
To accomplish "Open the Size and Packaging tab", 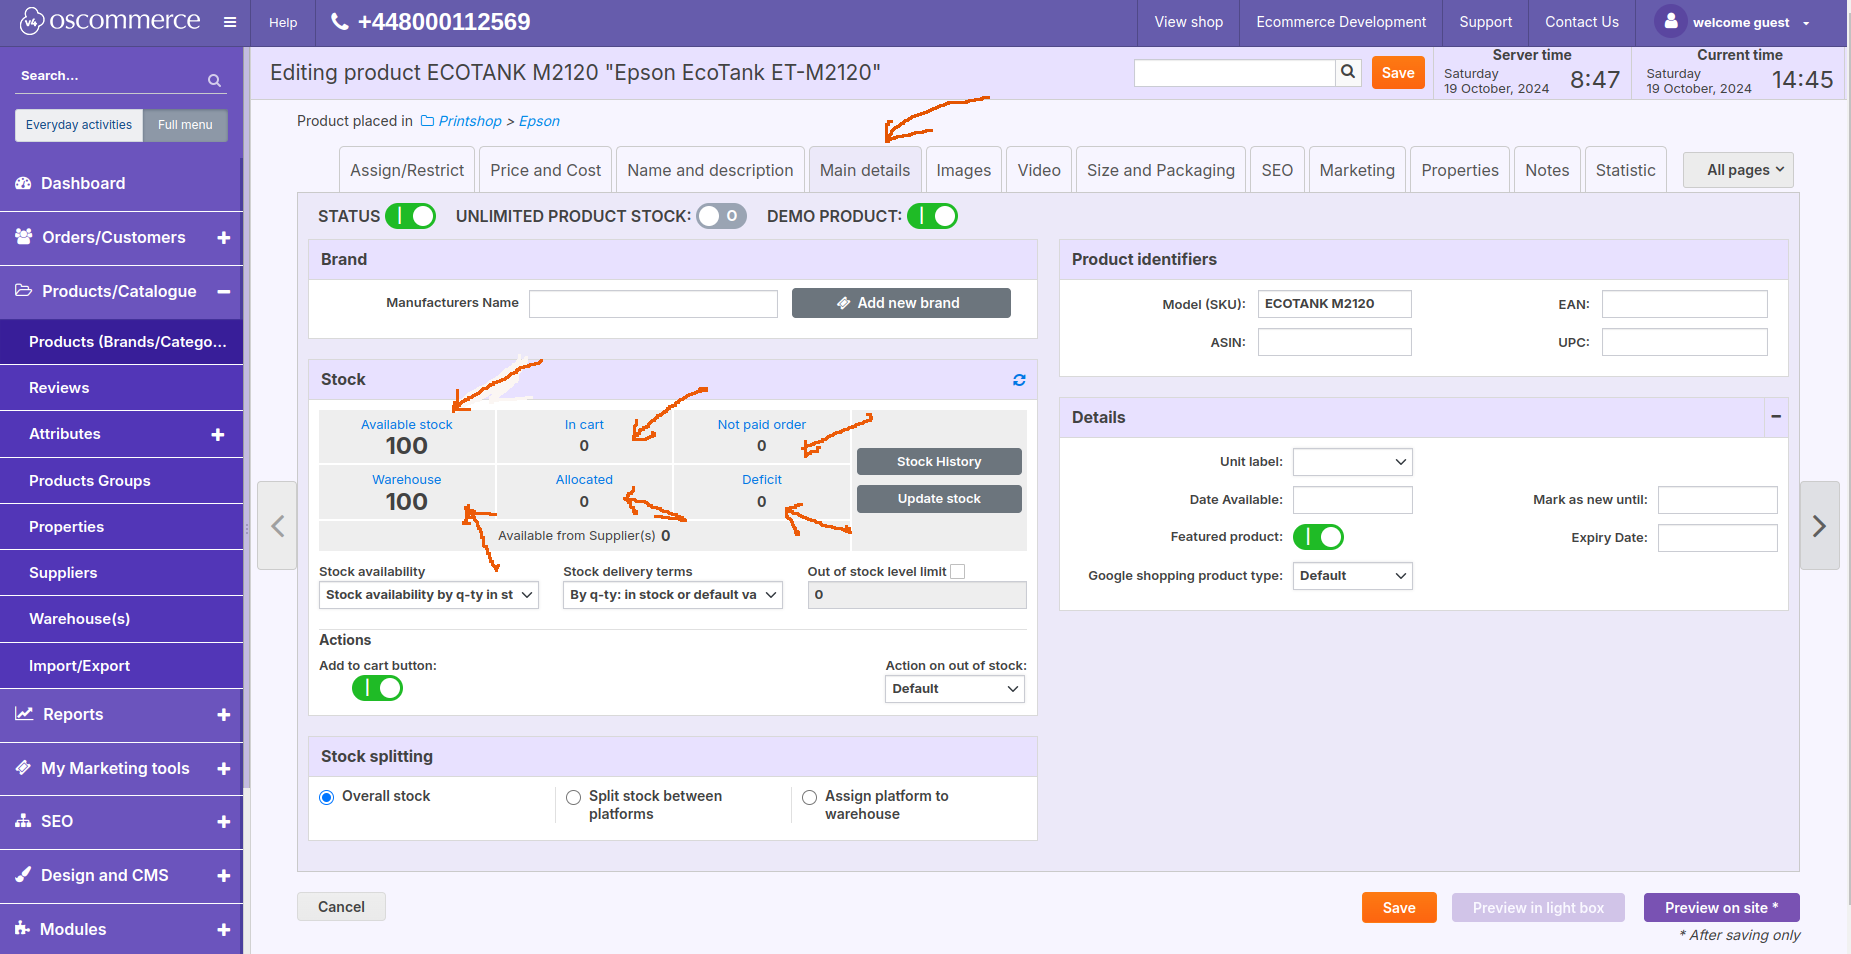I will 1161,171.
